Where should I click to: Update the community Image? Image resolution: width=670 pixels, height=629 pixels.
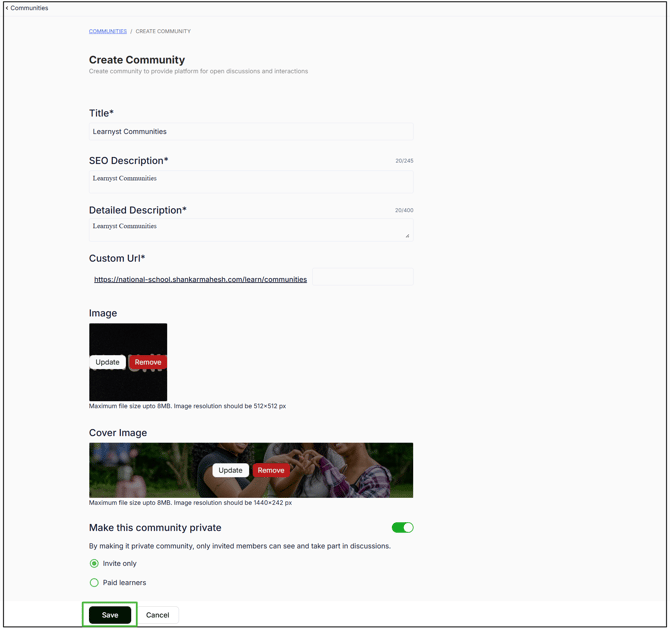(x=107, y=362)
